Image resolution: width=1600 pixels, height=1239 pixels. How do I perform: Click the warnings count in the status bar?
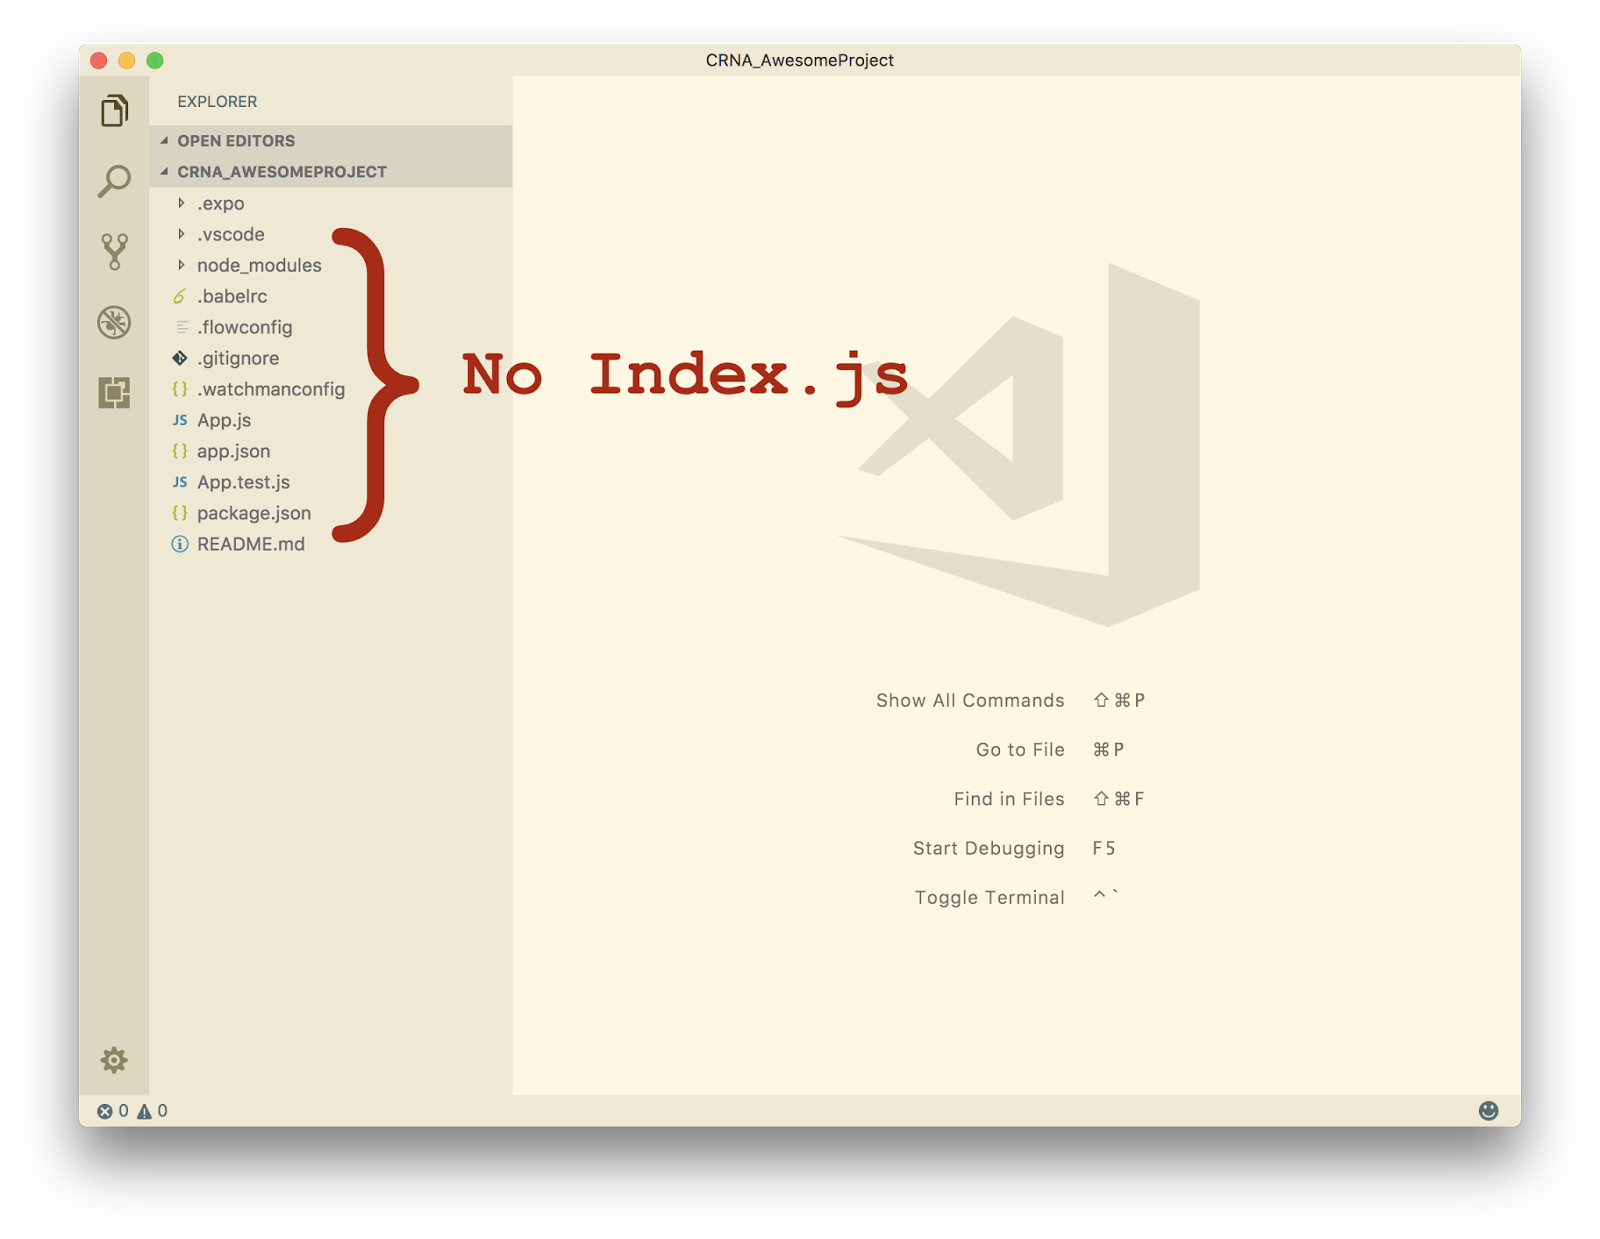click(152, 1111)
